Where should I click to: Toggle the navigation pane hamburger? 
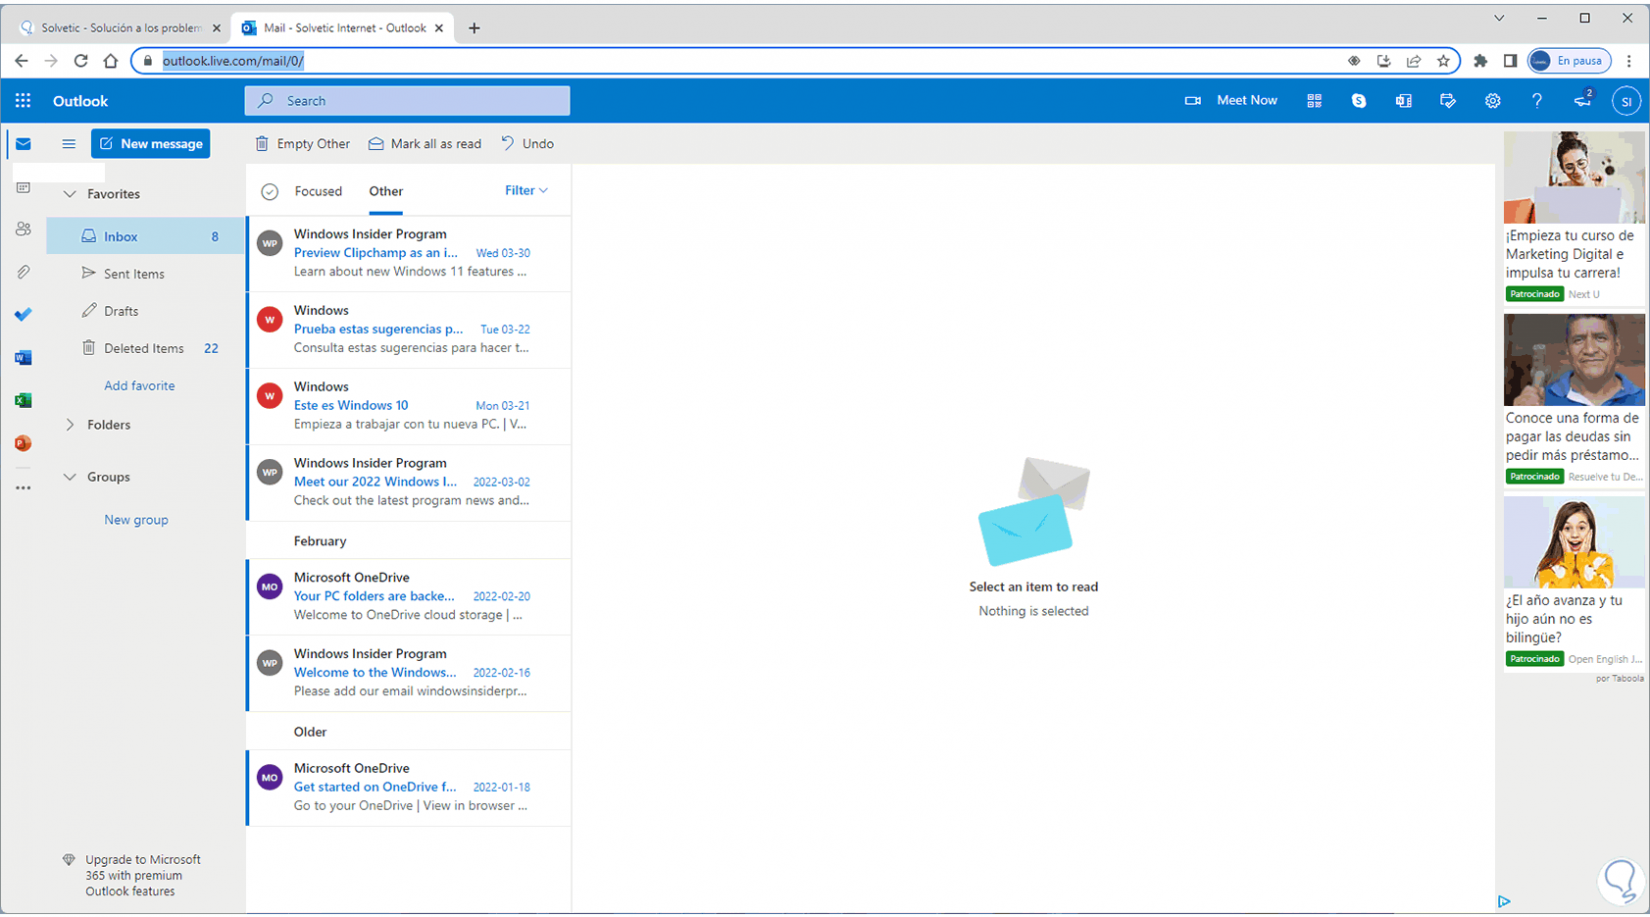68,144
